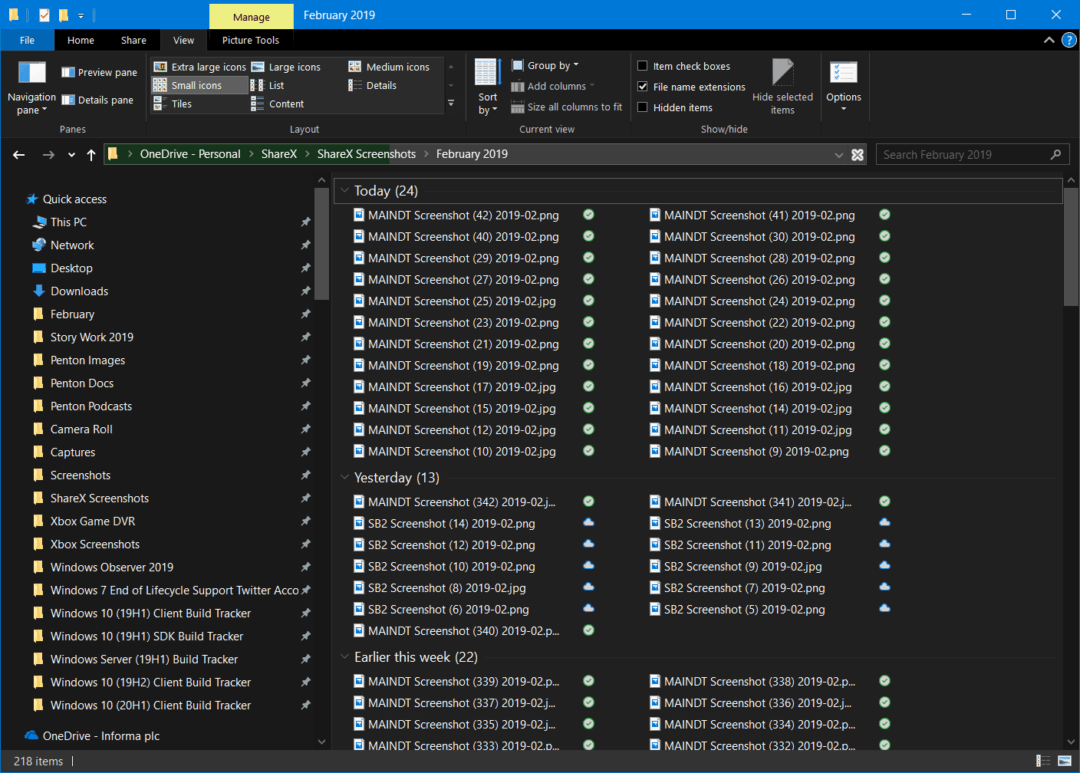Select the Small icons layout

click(x=198, y=85)
